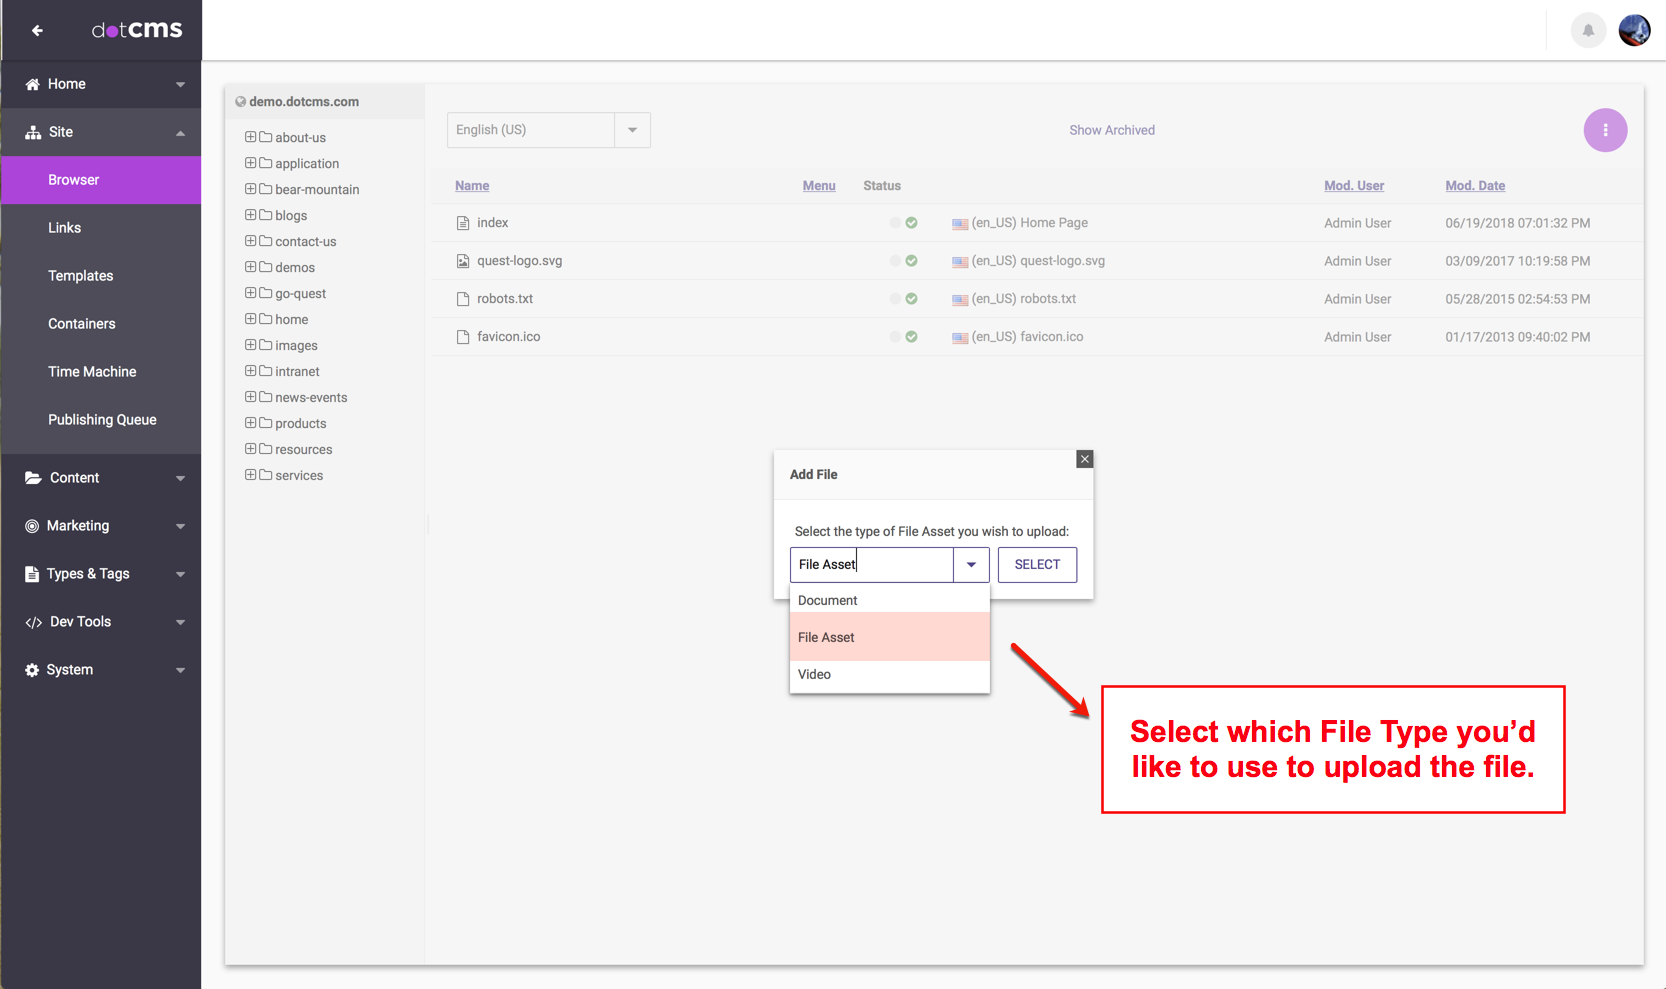1666x989 pixels.
Task: Click the back arrow beside dotCMS logo
Action: [37, 30]
